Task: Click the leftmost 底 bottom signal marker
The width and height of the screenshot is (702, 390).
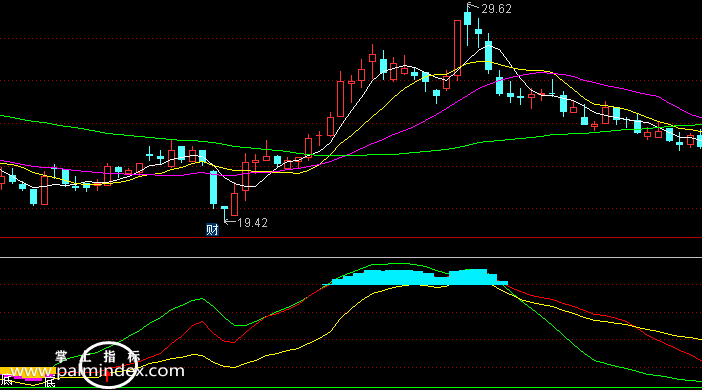Action: click(6, 381)
